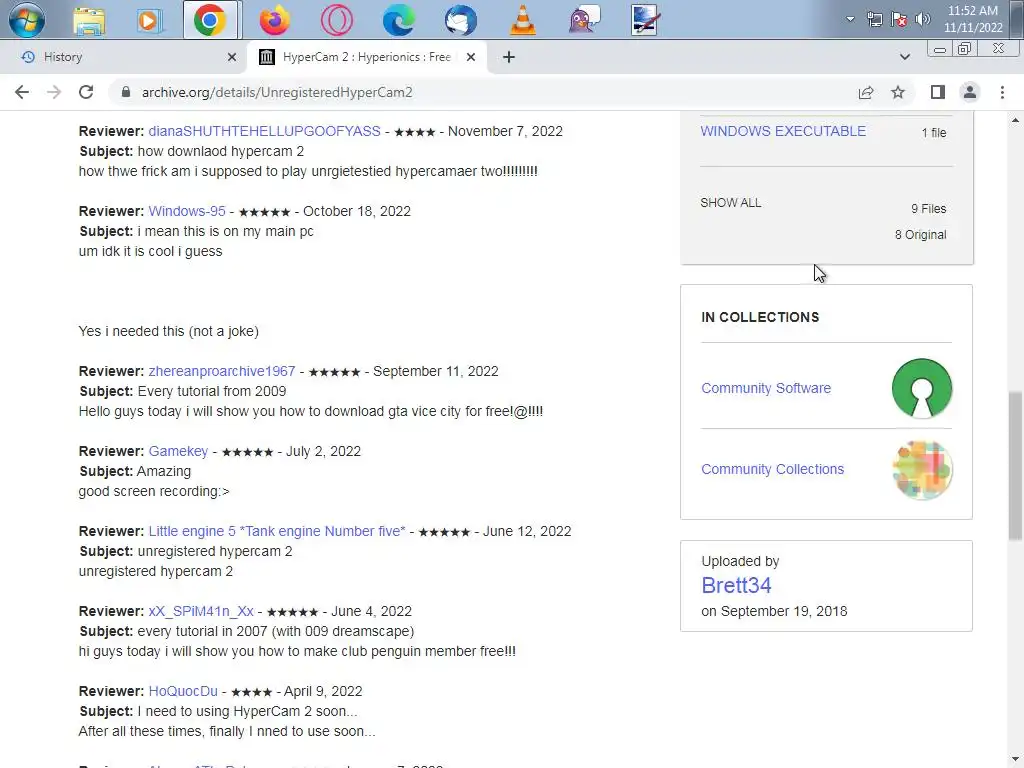The height and width of the screenshot is (768, 1024).
Task: Open reviewer Gamekey profile
Action: pos(178,451)
